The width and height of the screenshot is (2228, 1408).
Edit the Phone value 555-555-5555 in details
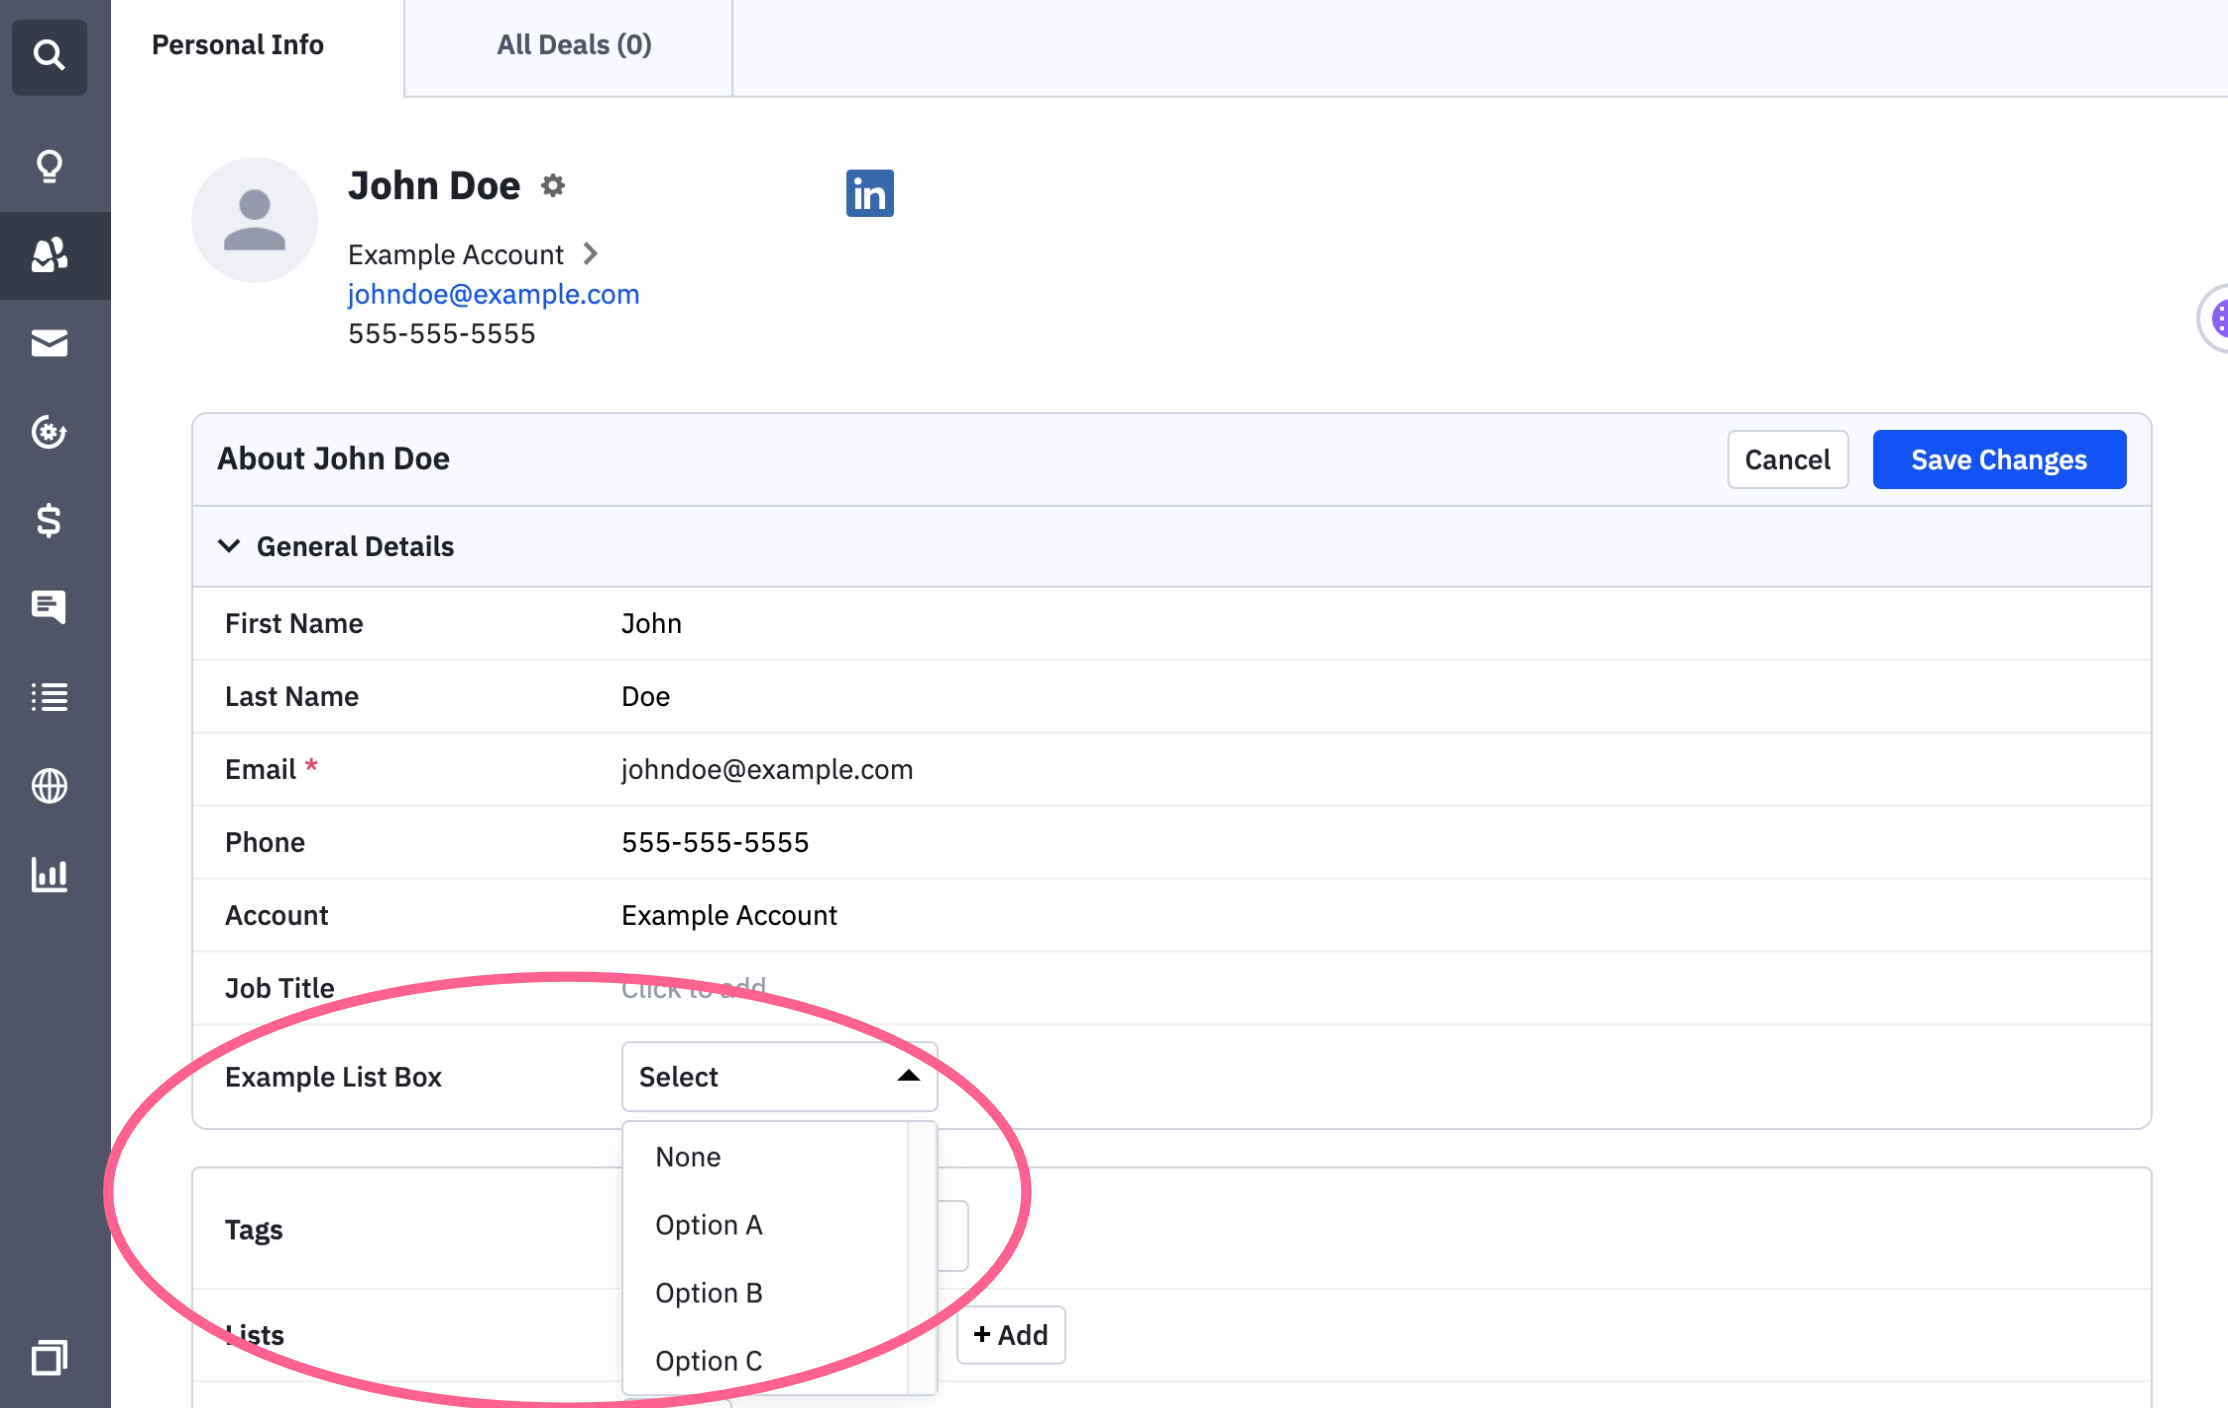(x=715, y=842)
